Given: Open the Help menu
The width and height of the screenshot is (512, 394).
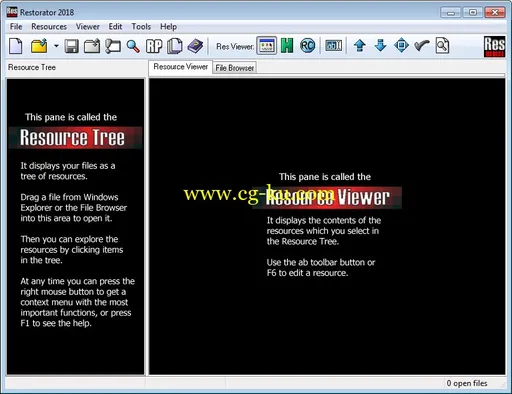Looking at the screenshot, I should point(168,27).
